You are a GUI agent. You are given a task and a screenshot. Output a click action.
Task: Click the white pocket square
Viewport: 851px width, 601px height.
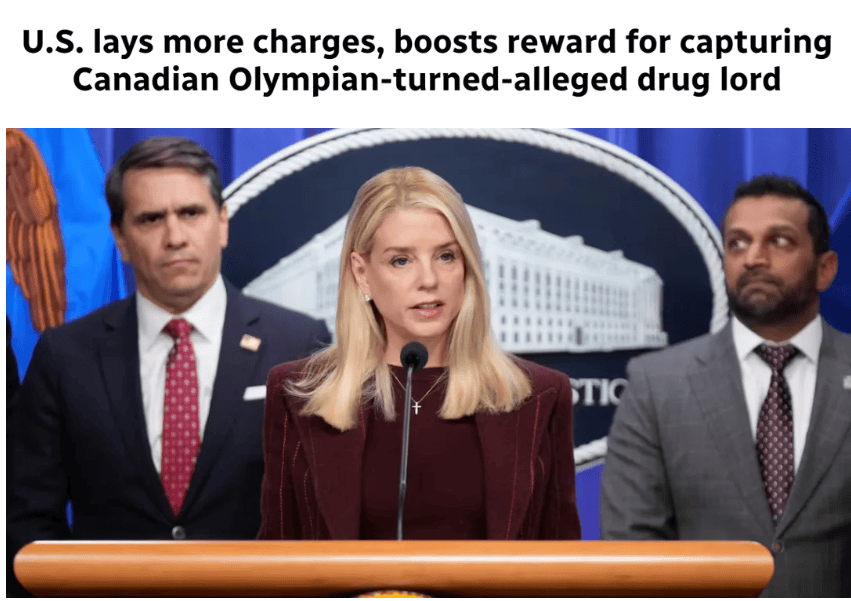click(254, 392)
